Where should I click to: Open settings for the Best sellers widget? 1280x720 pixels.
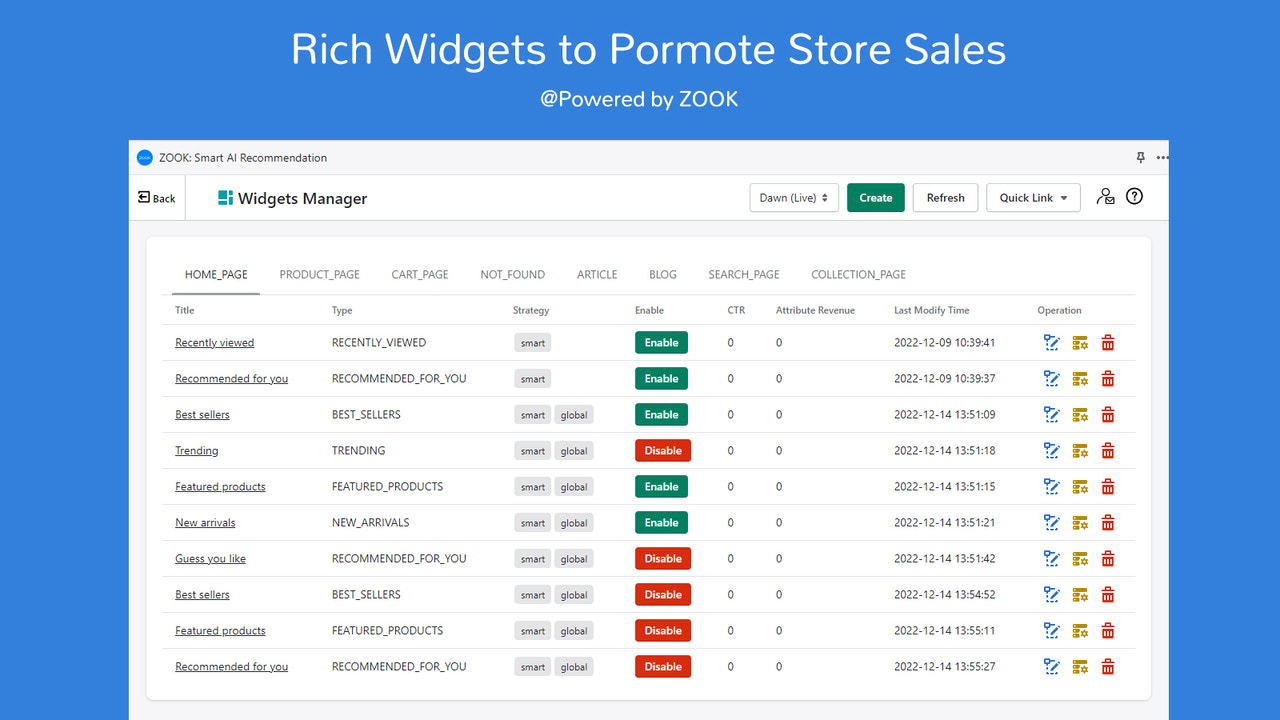[x=1080, y=414]
